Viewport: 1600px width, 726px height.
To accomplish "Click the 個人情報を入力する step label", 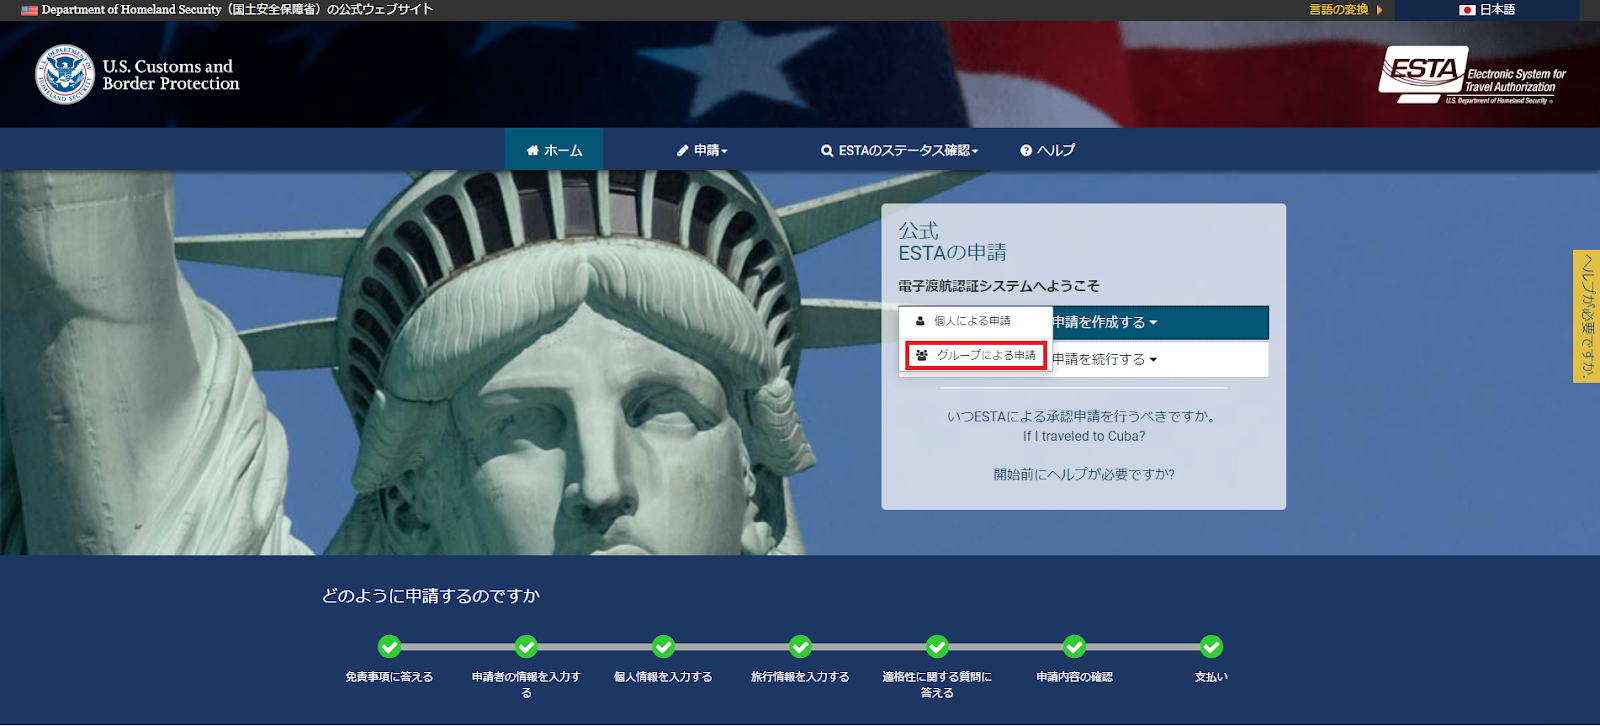I will click(663, 677).
